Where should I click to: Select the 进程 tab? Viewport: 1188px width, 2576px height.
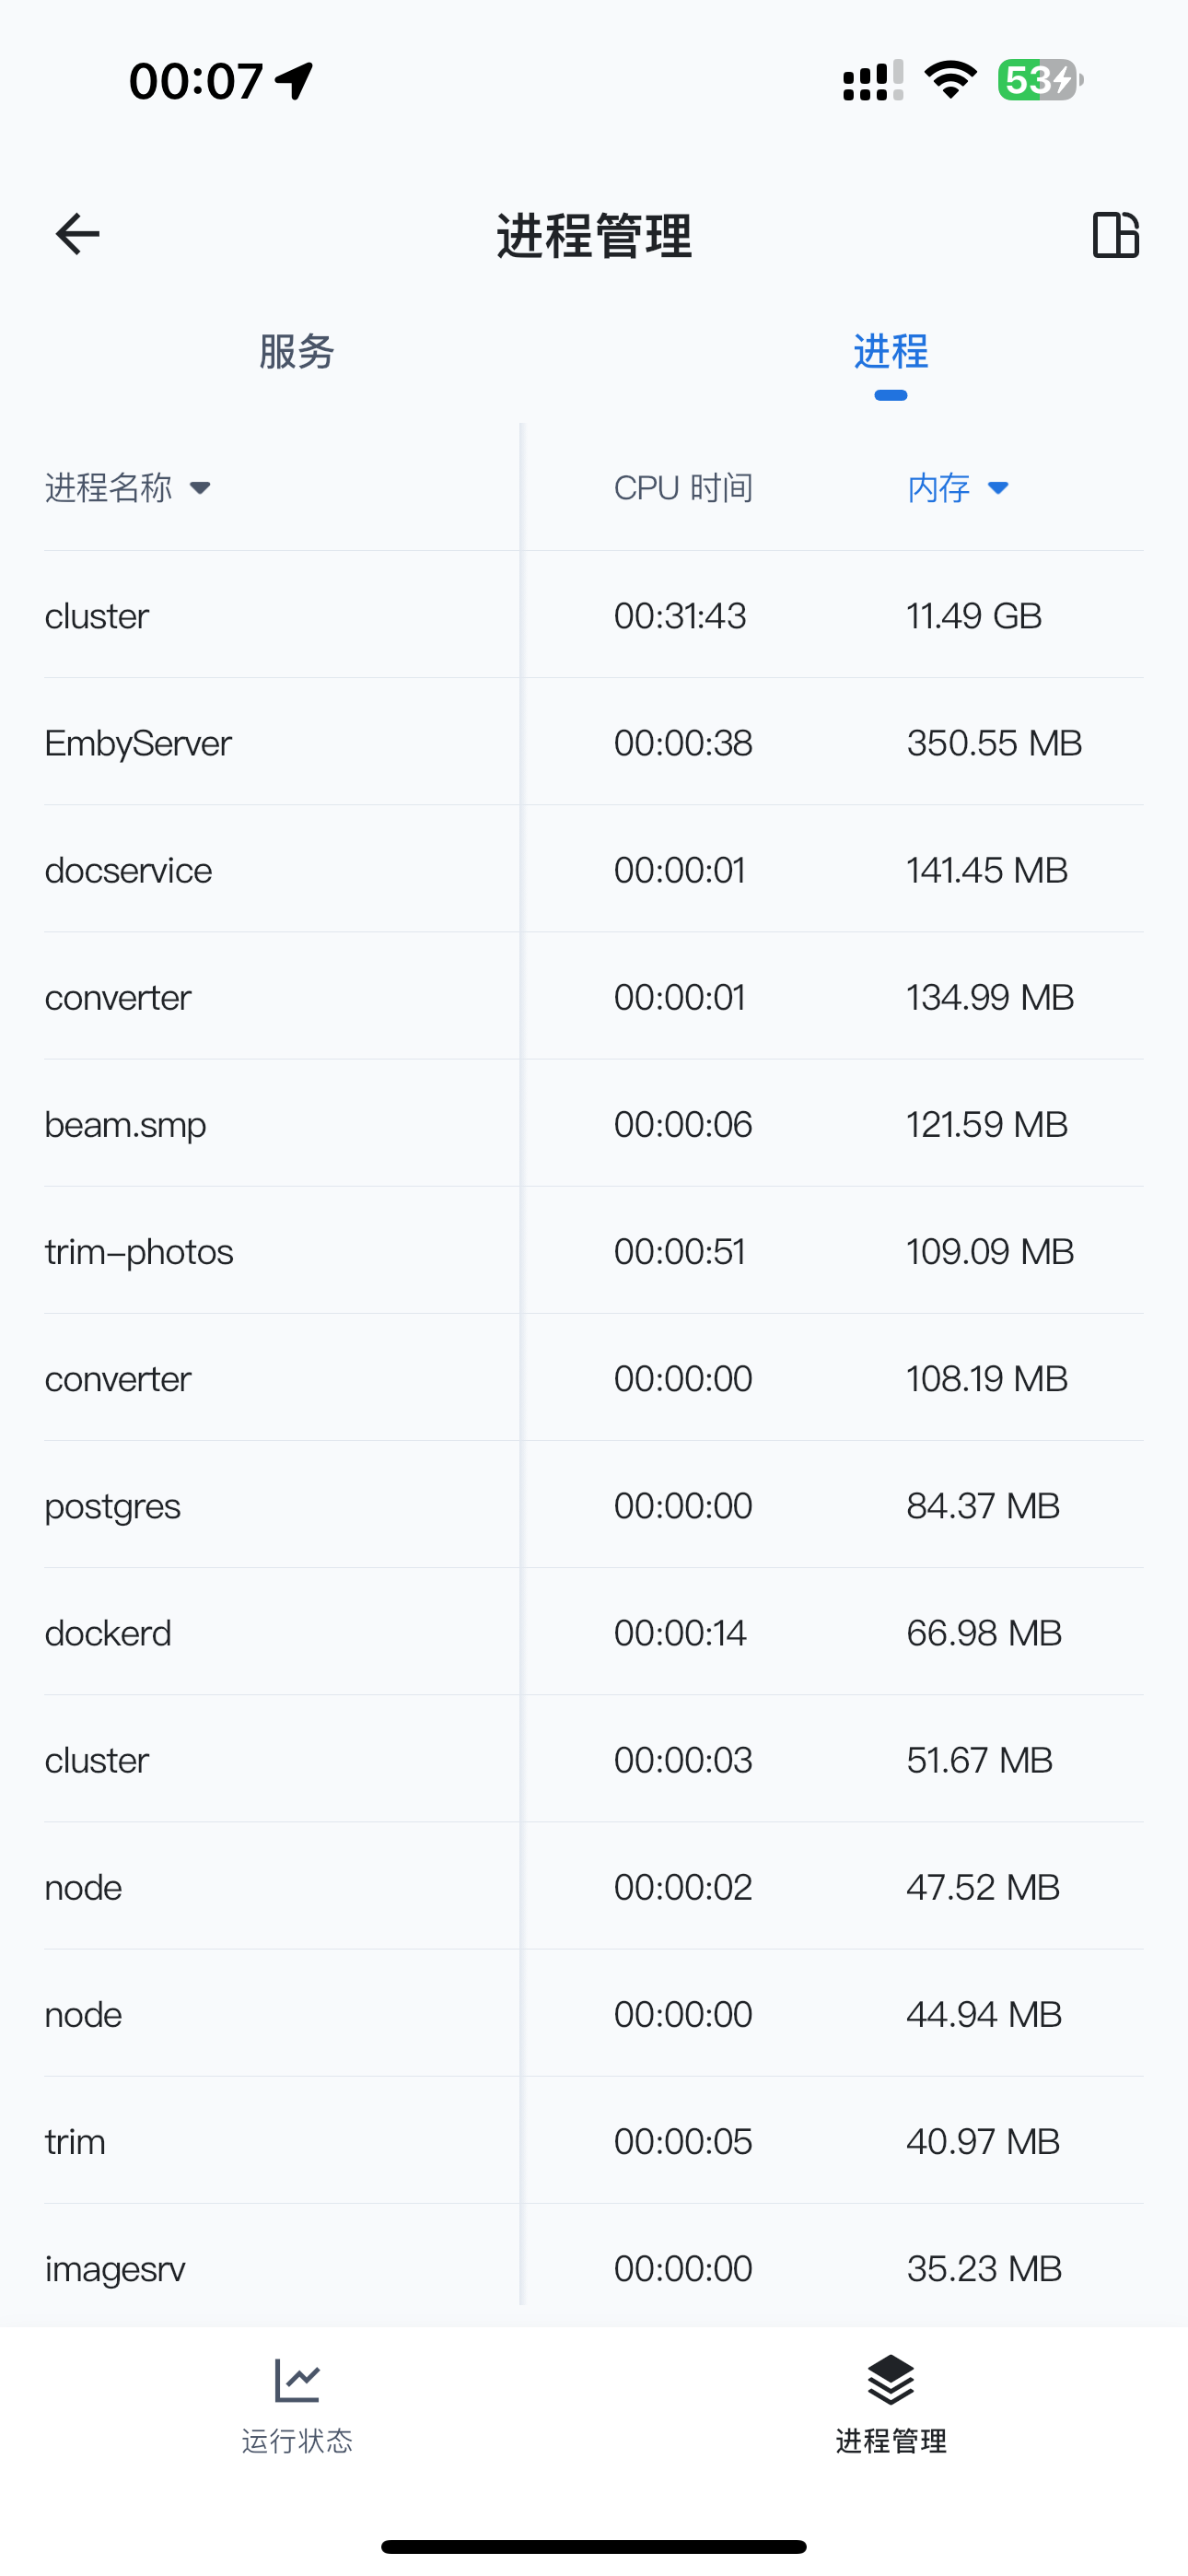(890, 352)
